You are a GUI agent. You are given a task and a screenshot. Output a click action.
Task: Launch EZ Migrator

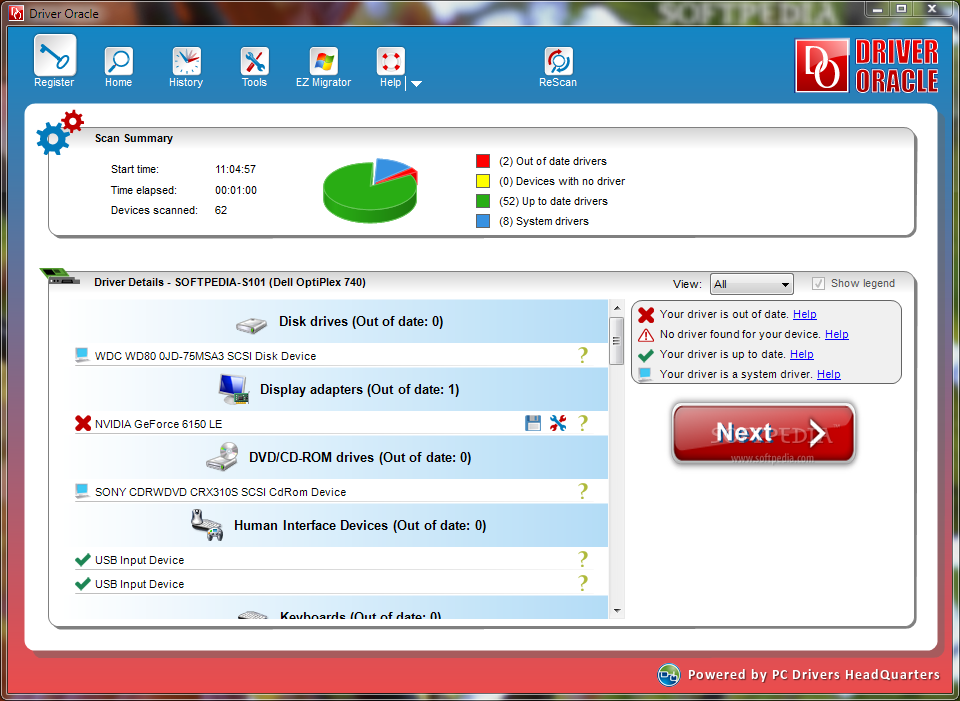point(323,67)
